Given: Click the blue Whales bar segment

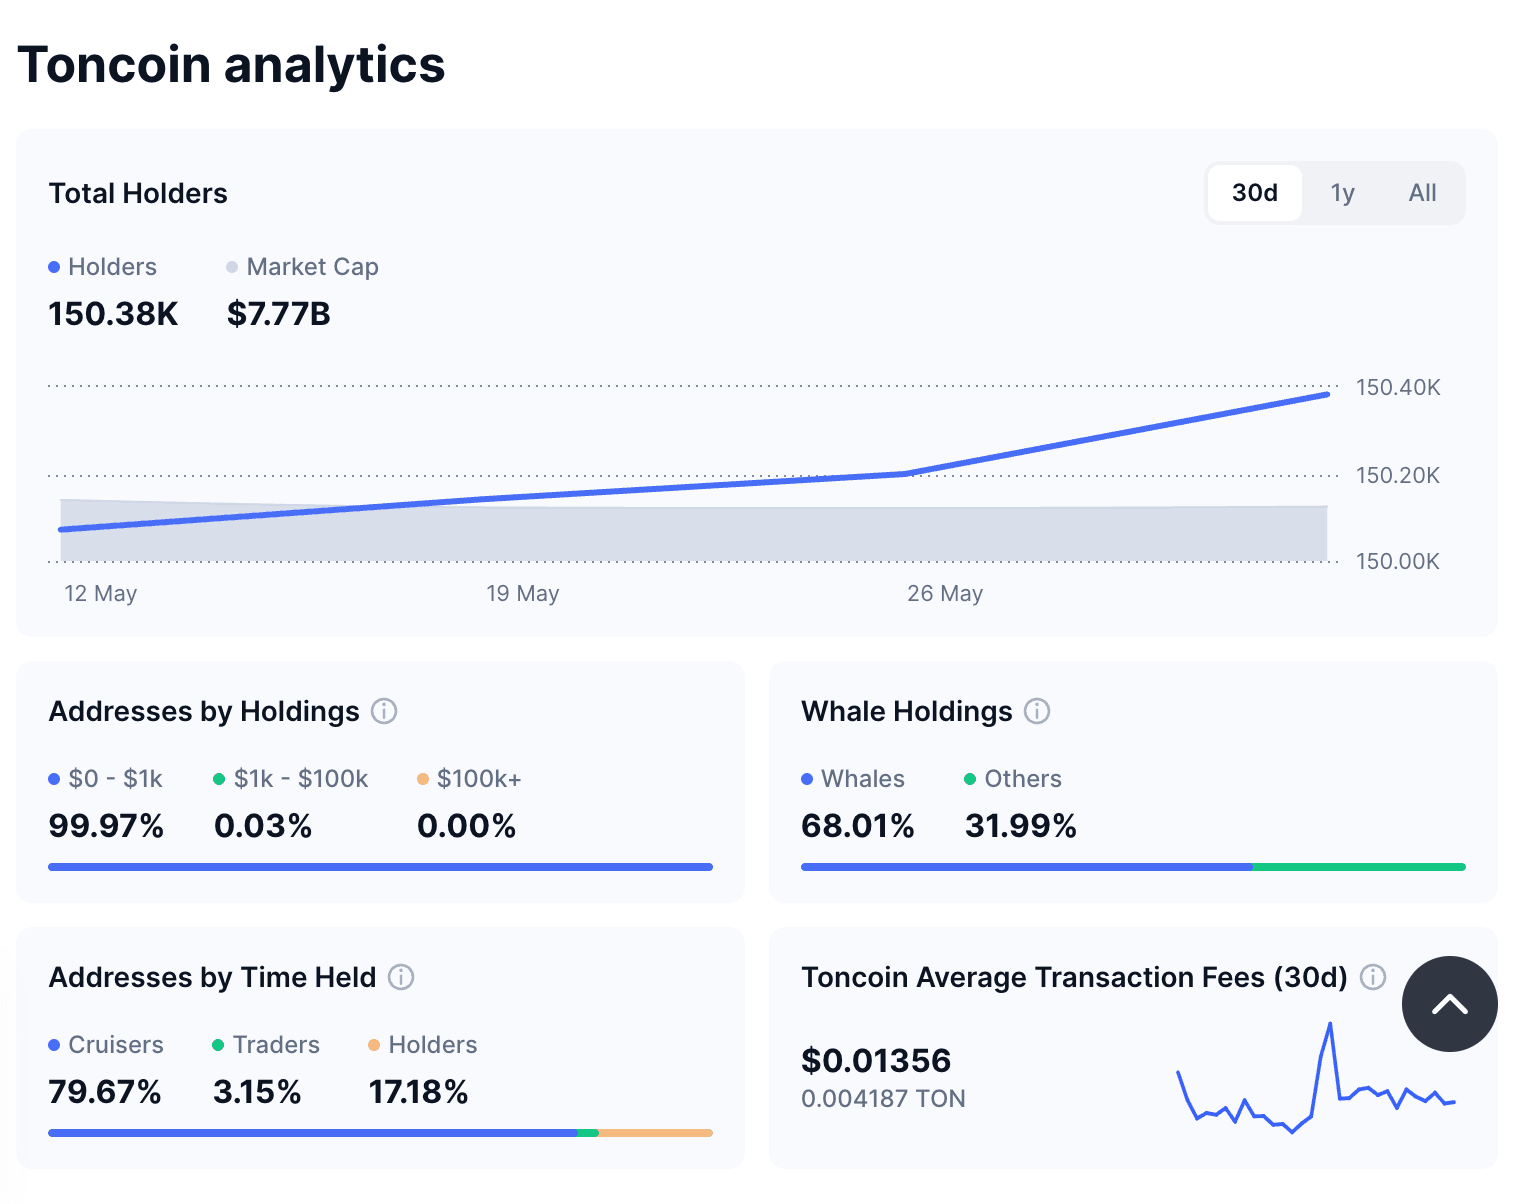Looking at the screenshot, I should (1027, 867).
